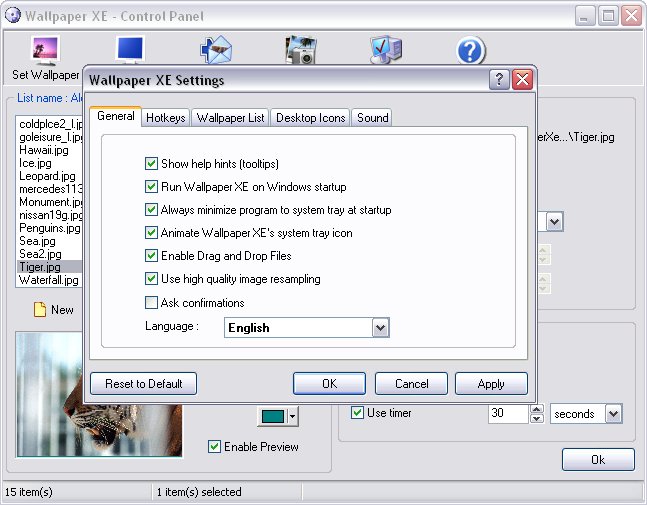This screenshot has width=647, height=505.
Task: Toggle Use timer checkbox in Control Panel
Action: click(357, 413)
